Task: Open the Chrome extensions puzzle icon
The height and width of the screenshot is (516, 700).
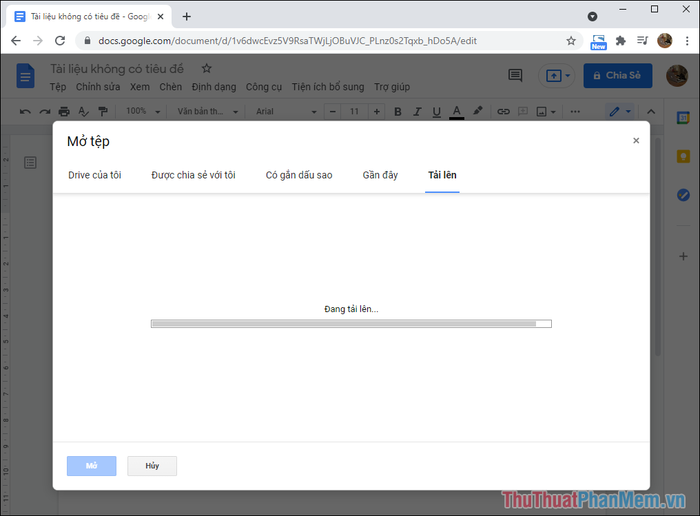Action: coord(621,41)
